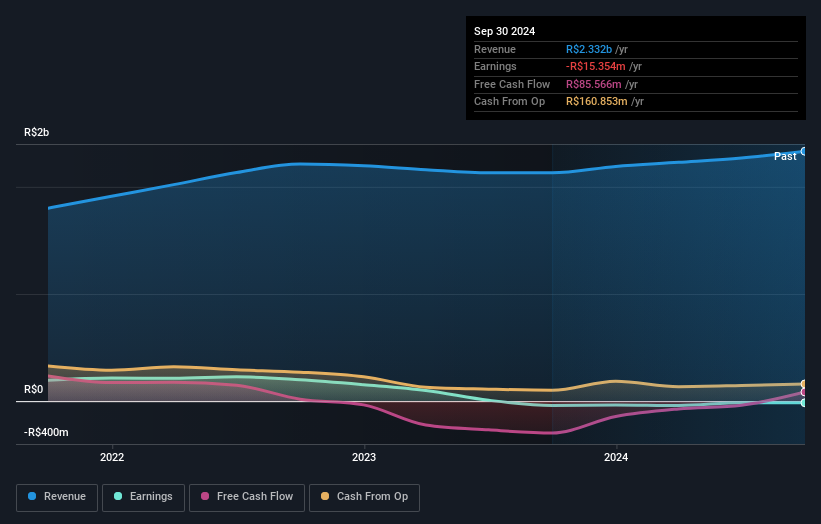Screen dimensions: 821x524
Task: Click the orange Cash From Op endpoint marker
Action: coord(804,384)
